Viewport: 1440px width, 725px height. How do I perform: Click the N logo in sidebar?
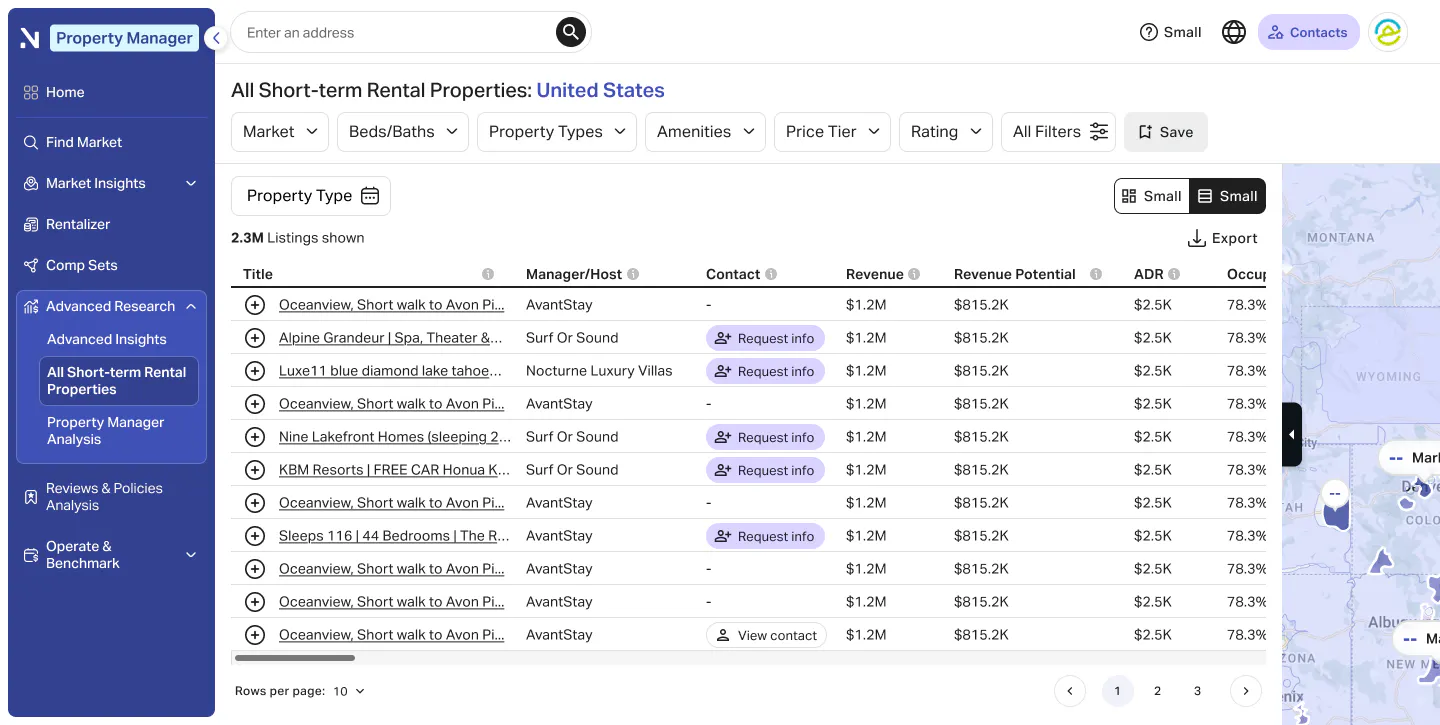pyautogui.click(x=30, y=38)
